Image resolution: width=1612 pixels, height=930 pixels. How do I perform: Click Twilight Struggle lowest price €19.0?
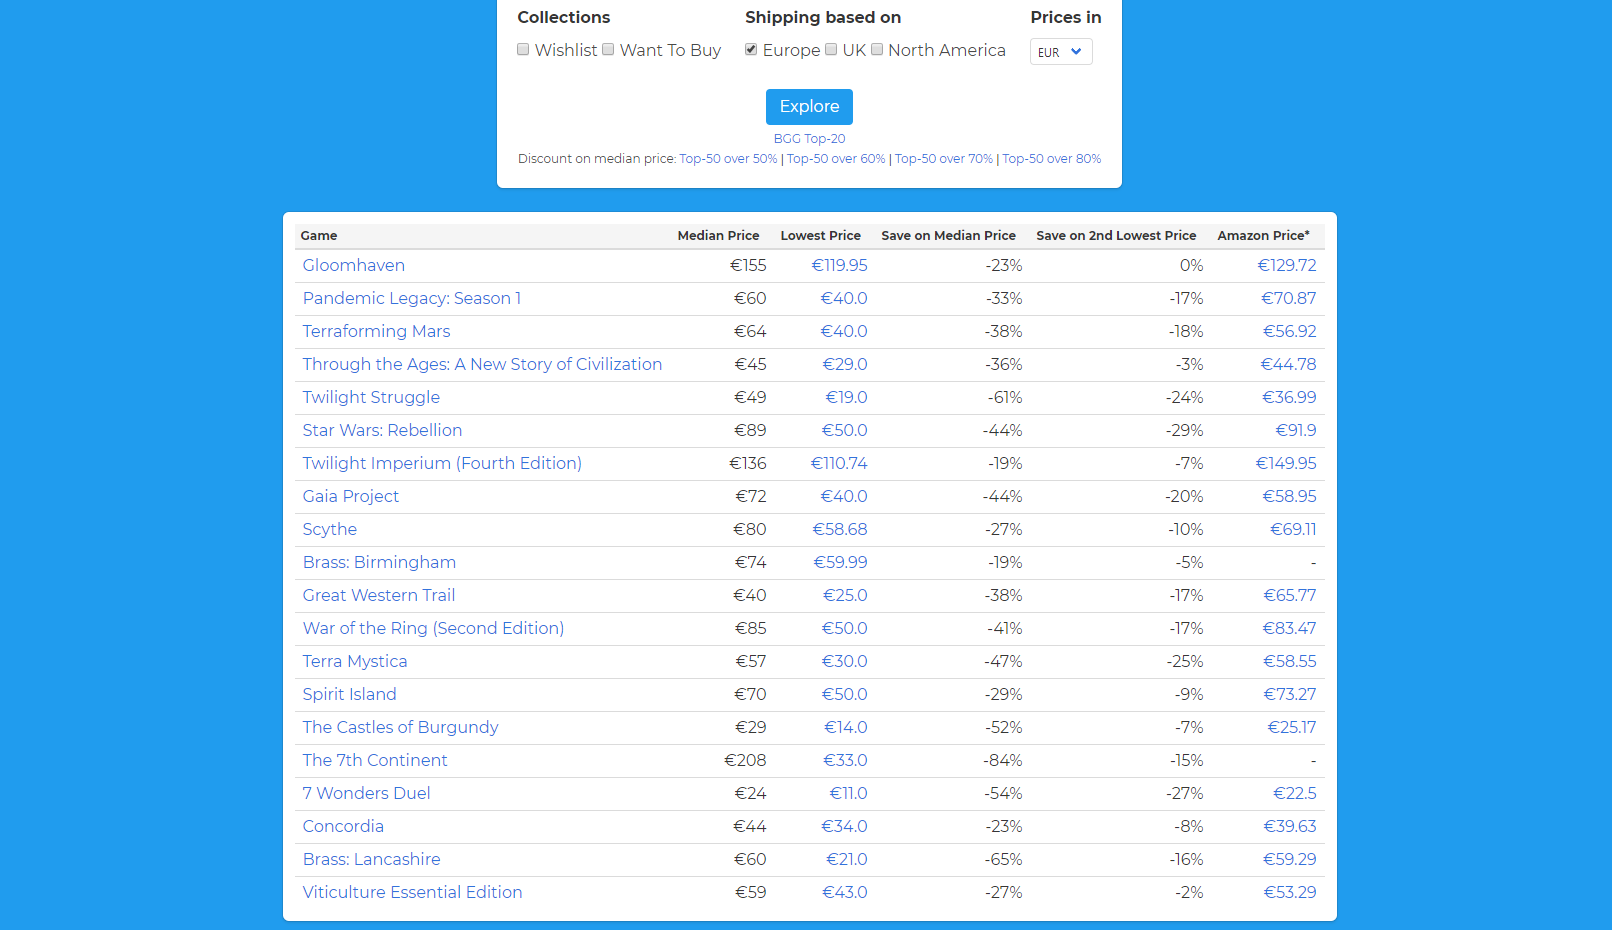(846, 397)
